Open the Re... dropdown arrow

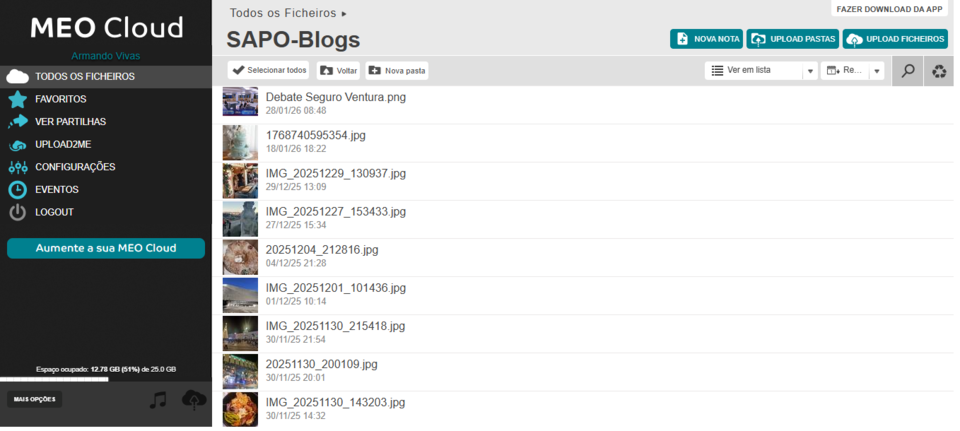pos(877,71)
